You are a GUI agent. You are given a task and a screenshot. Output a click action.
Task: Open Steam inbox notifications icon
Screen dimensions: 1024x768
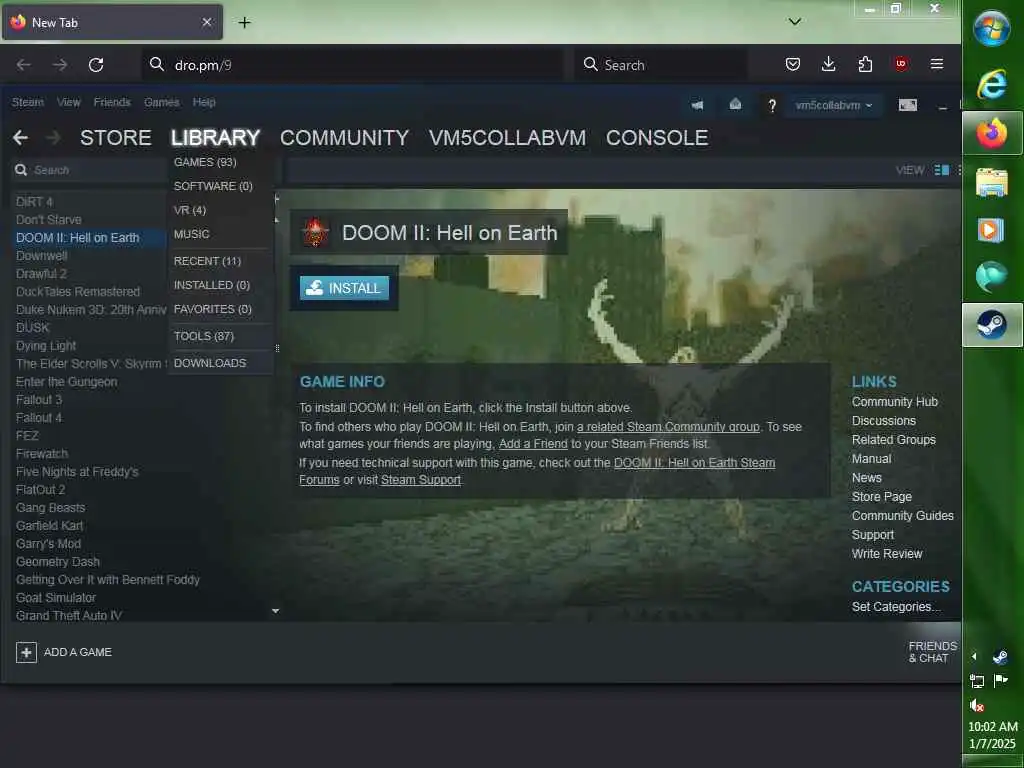[735, 104]
